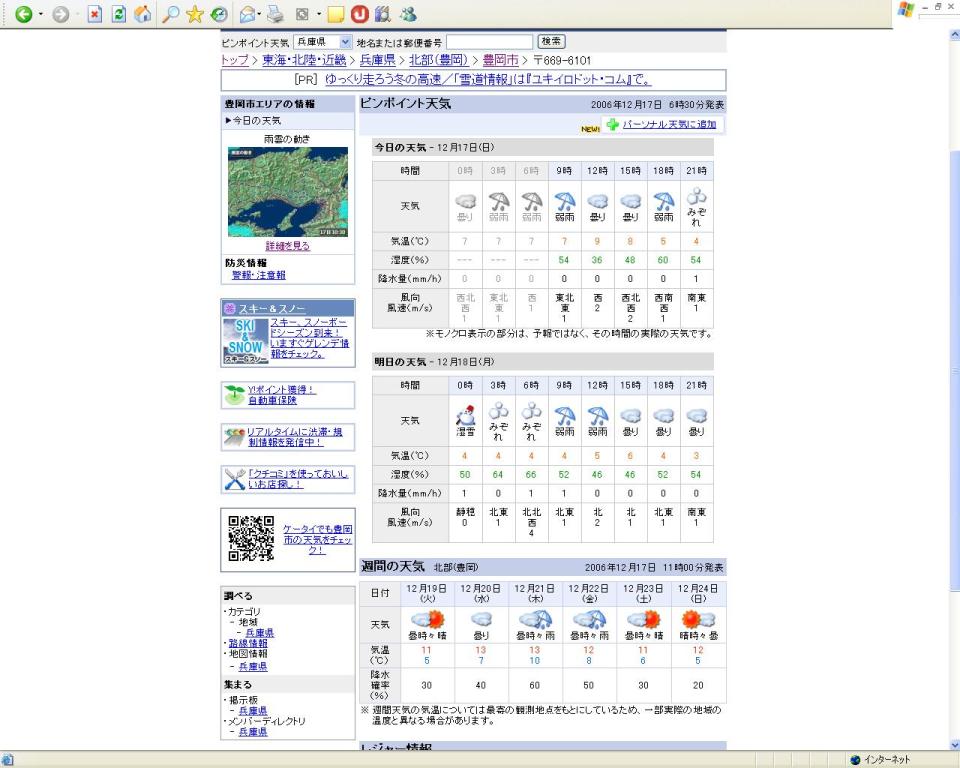
Task: Open ケータイでも豊岡市の天気をチェック link
Action: [317, 540]
